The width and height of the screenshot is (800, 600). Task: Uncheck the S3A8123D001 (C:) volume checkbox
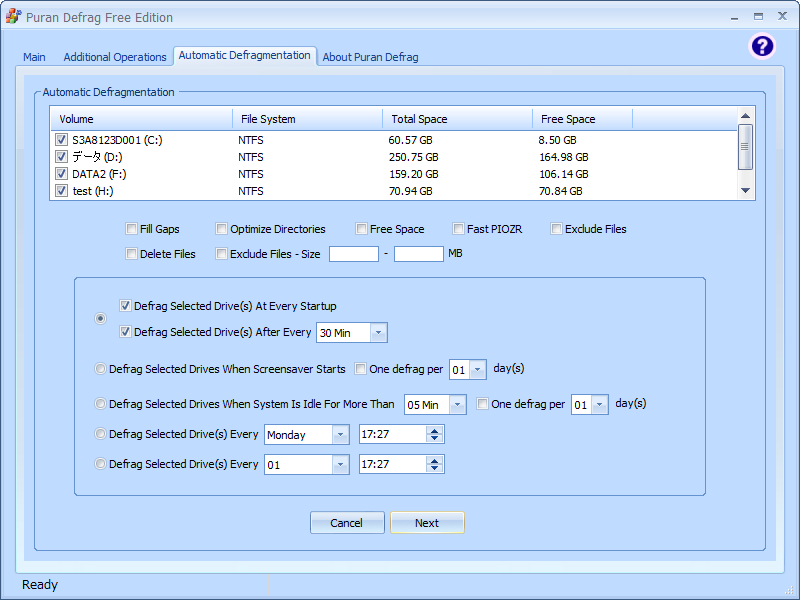pyautogui.click(x=61, y=139)
